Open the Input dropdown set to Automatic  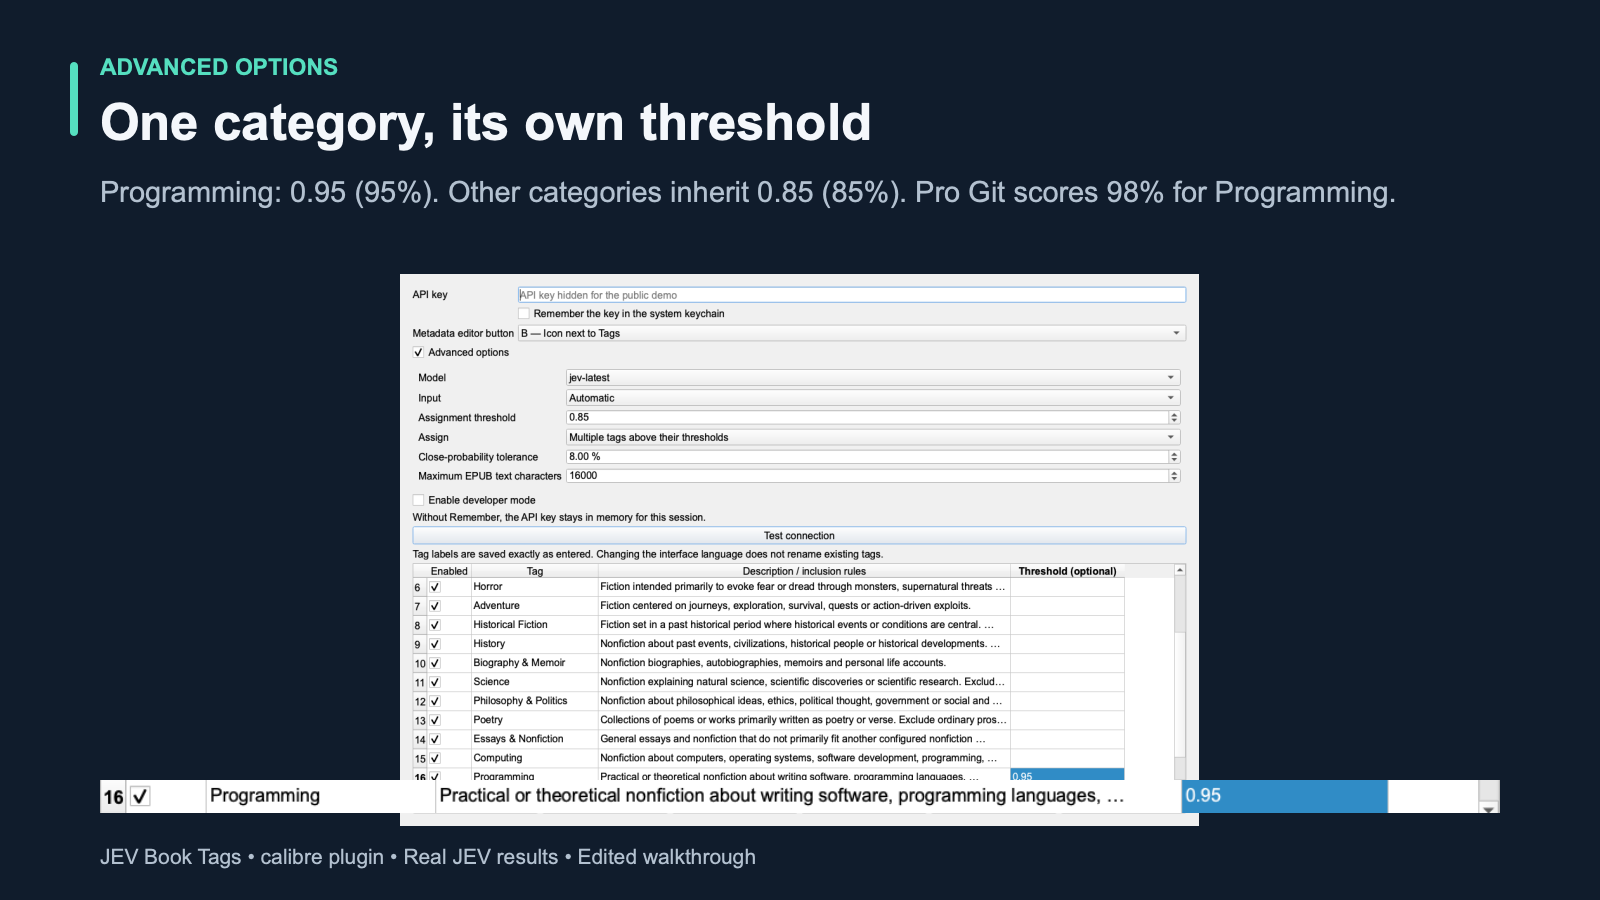point(873,398)
